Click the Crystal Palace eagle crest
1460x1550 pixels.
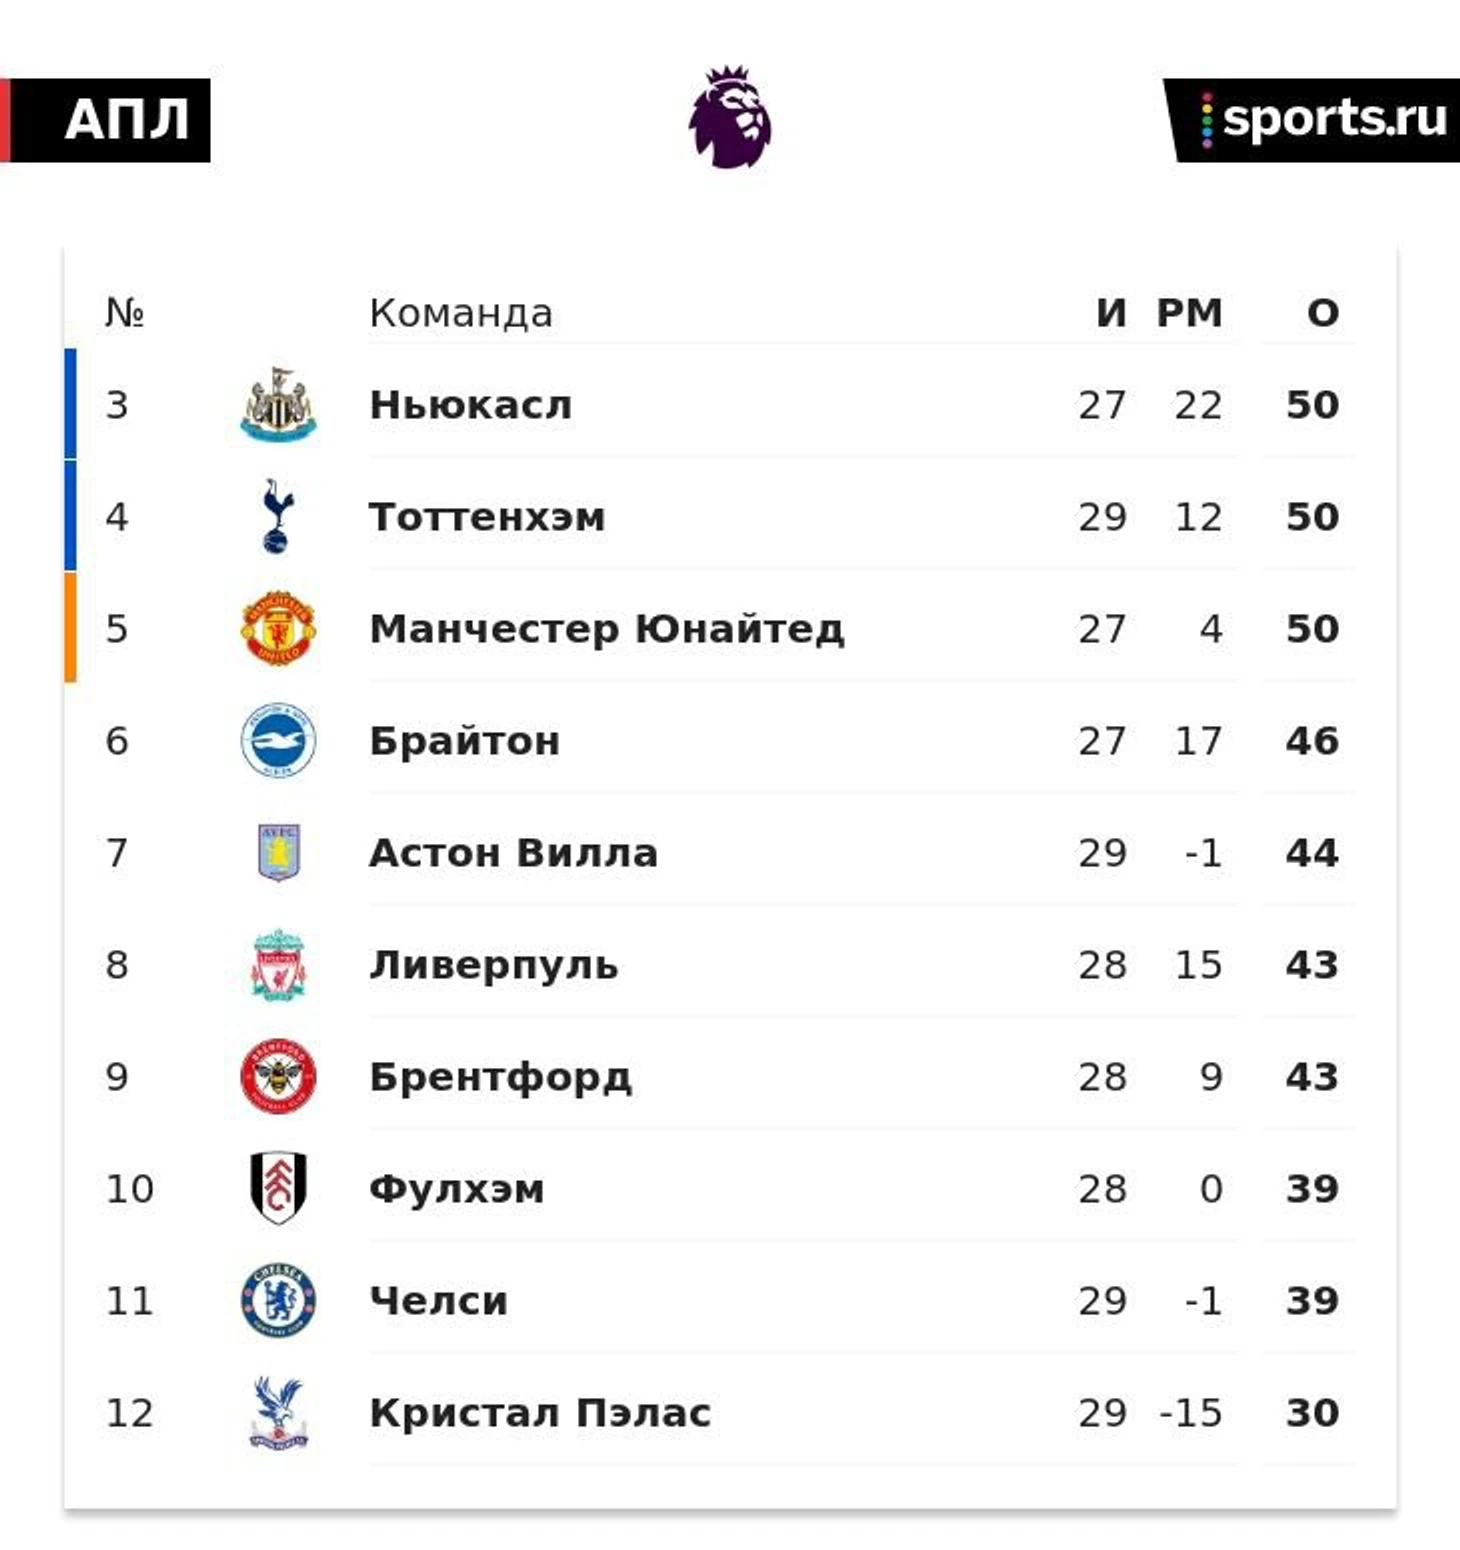(x=278, y=1412)
